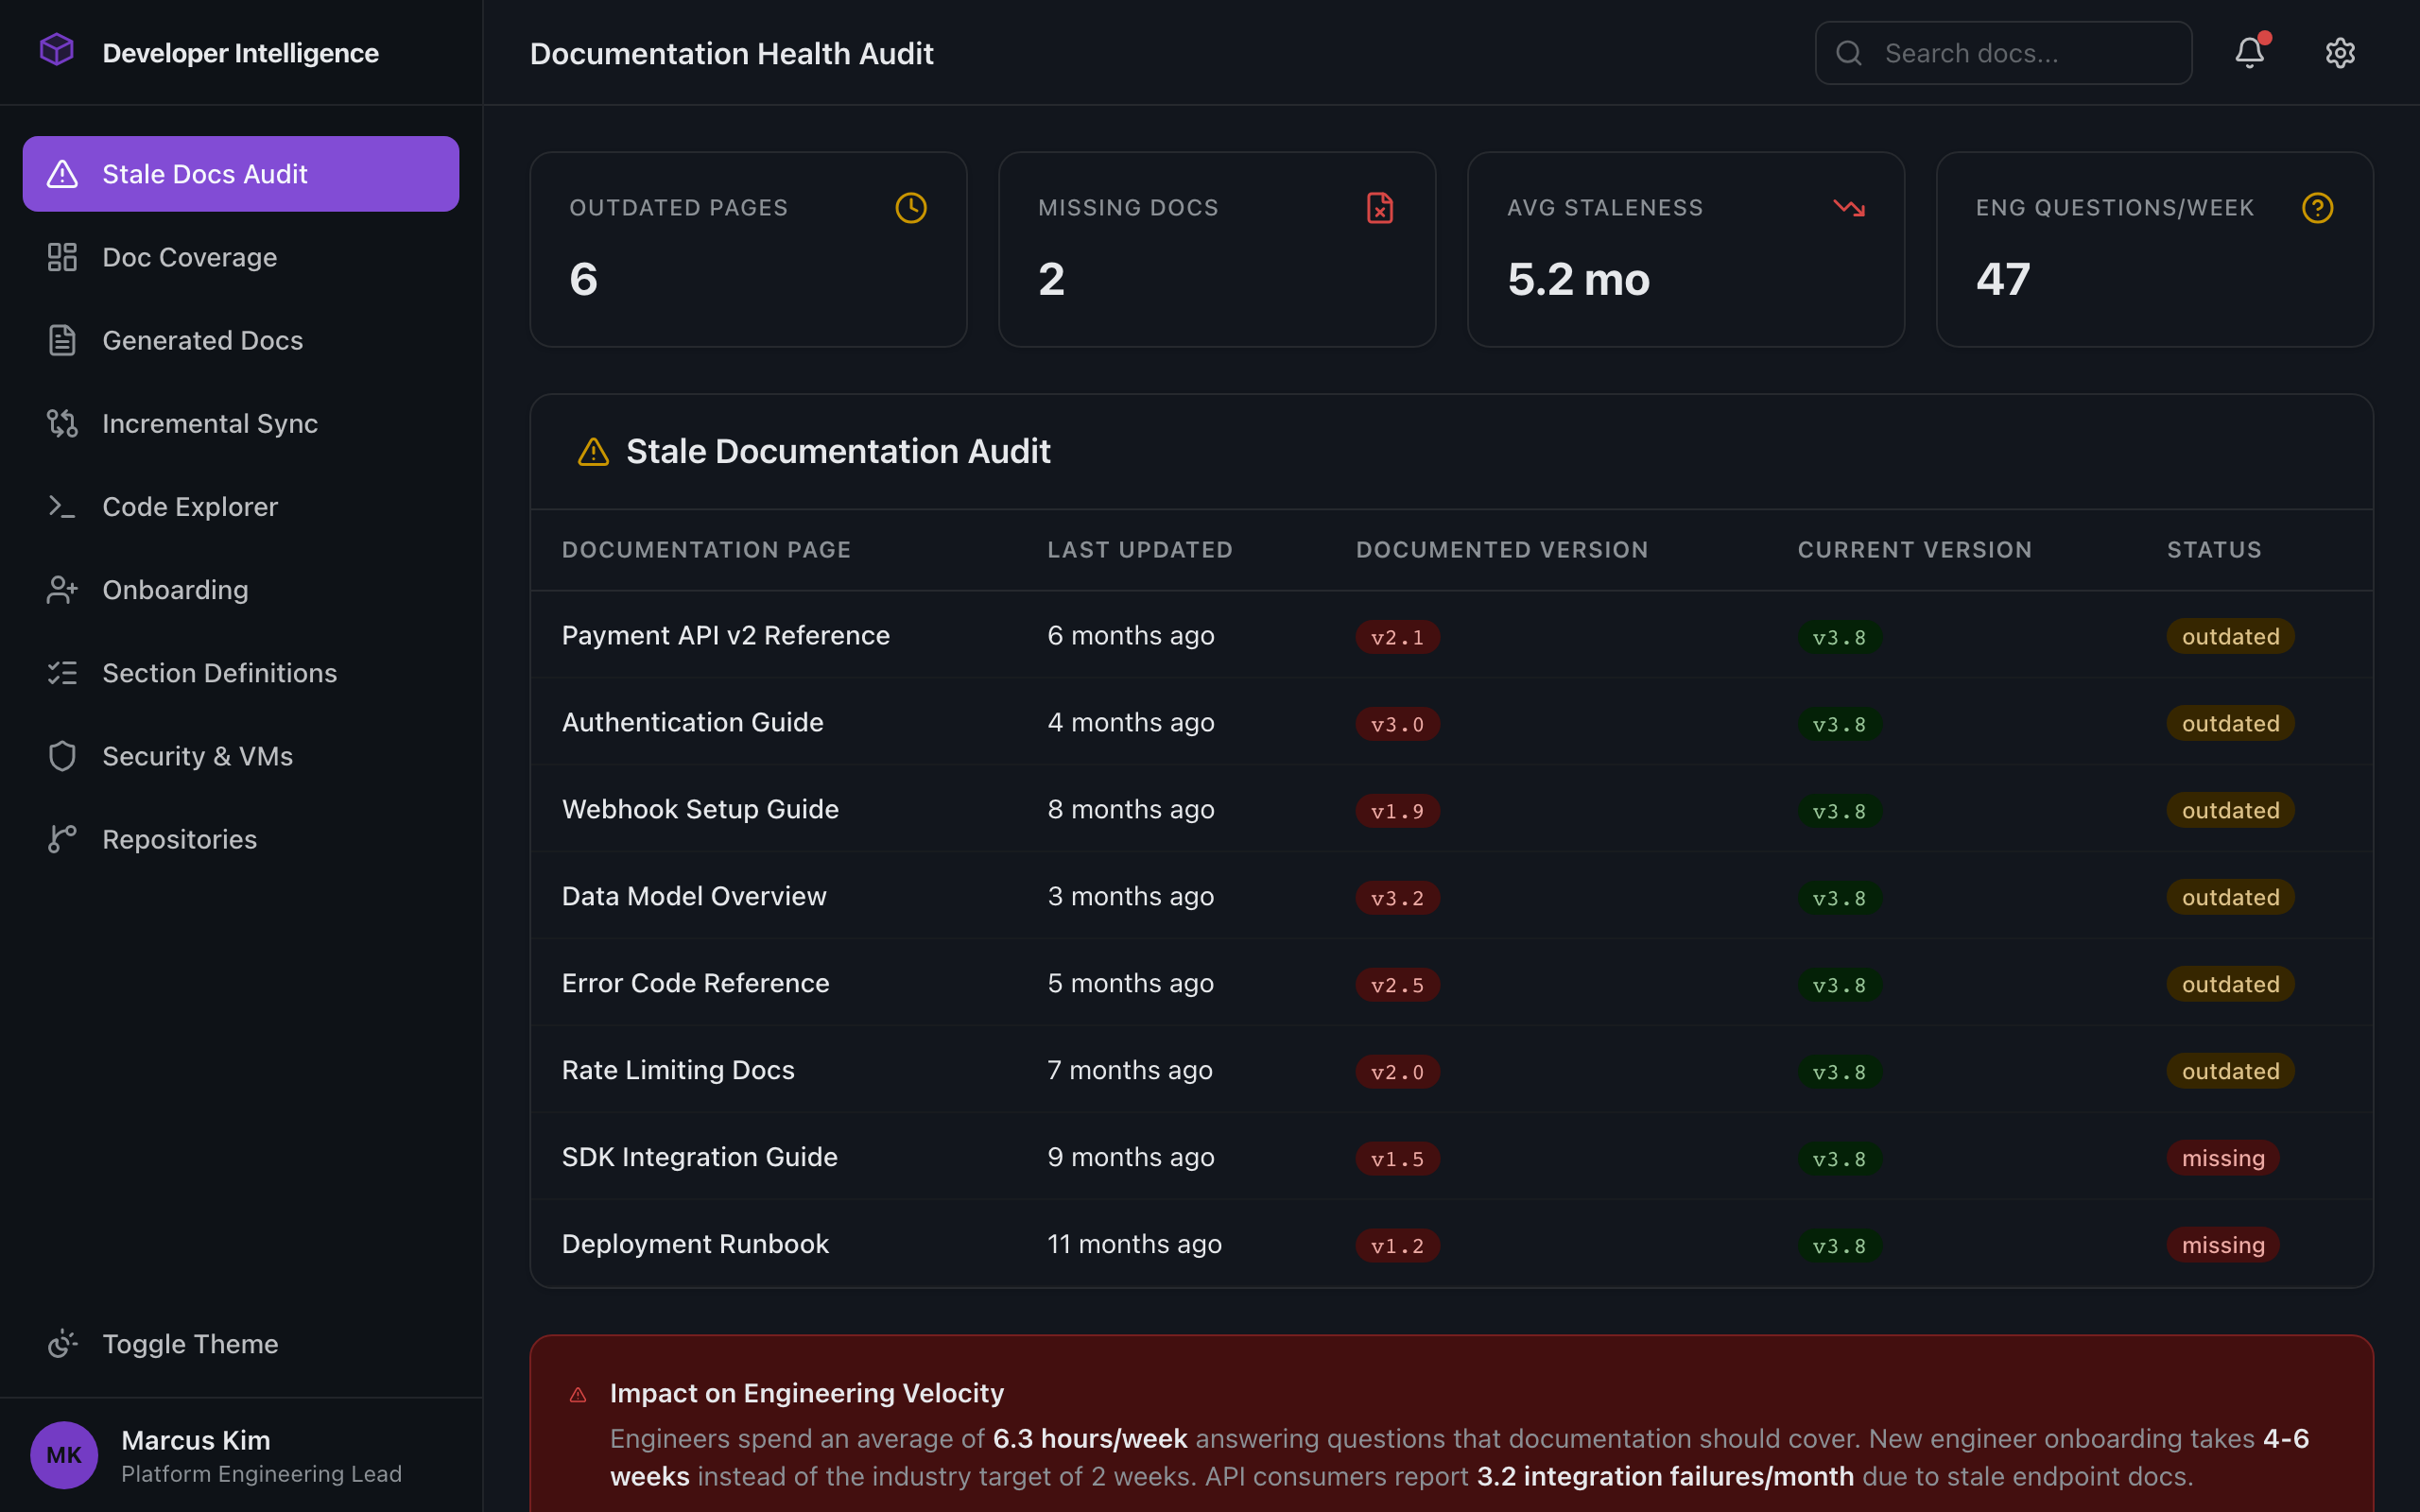Click the Security & VMs shield icon
The width and height of the screenshot is (2420, 1512).
coord(62,756)
